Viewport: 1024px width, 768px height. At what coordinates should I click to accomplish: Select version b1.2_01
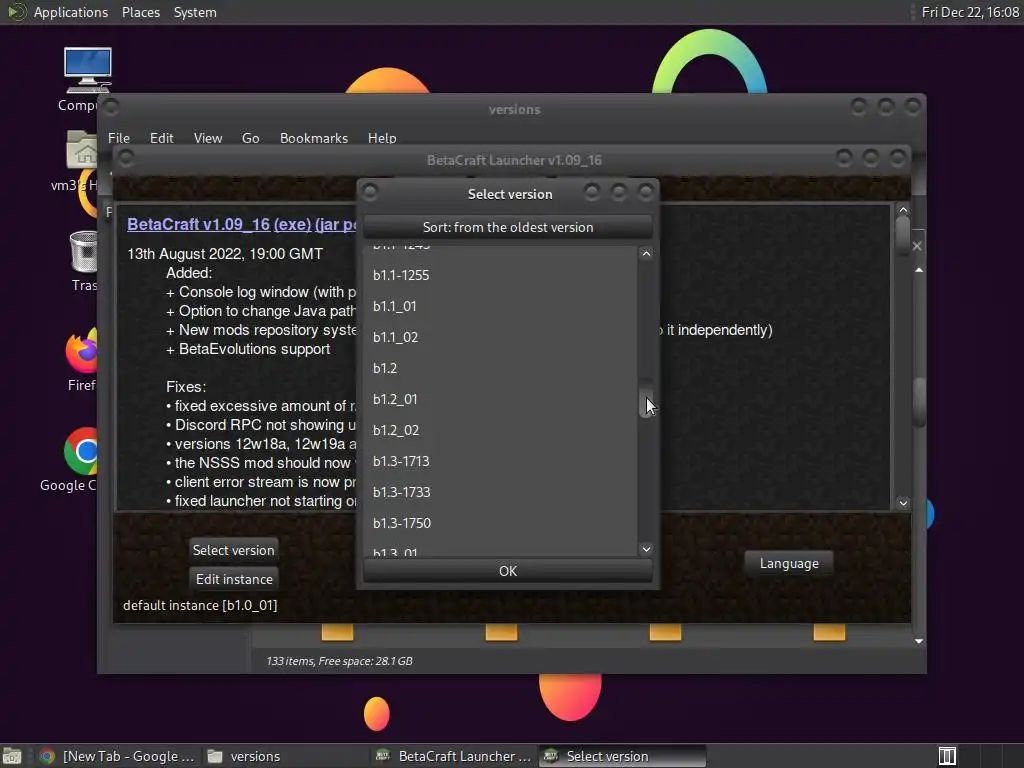[x=500, y=399]
